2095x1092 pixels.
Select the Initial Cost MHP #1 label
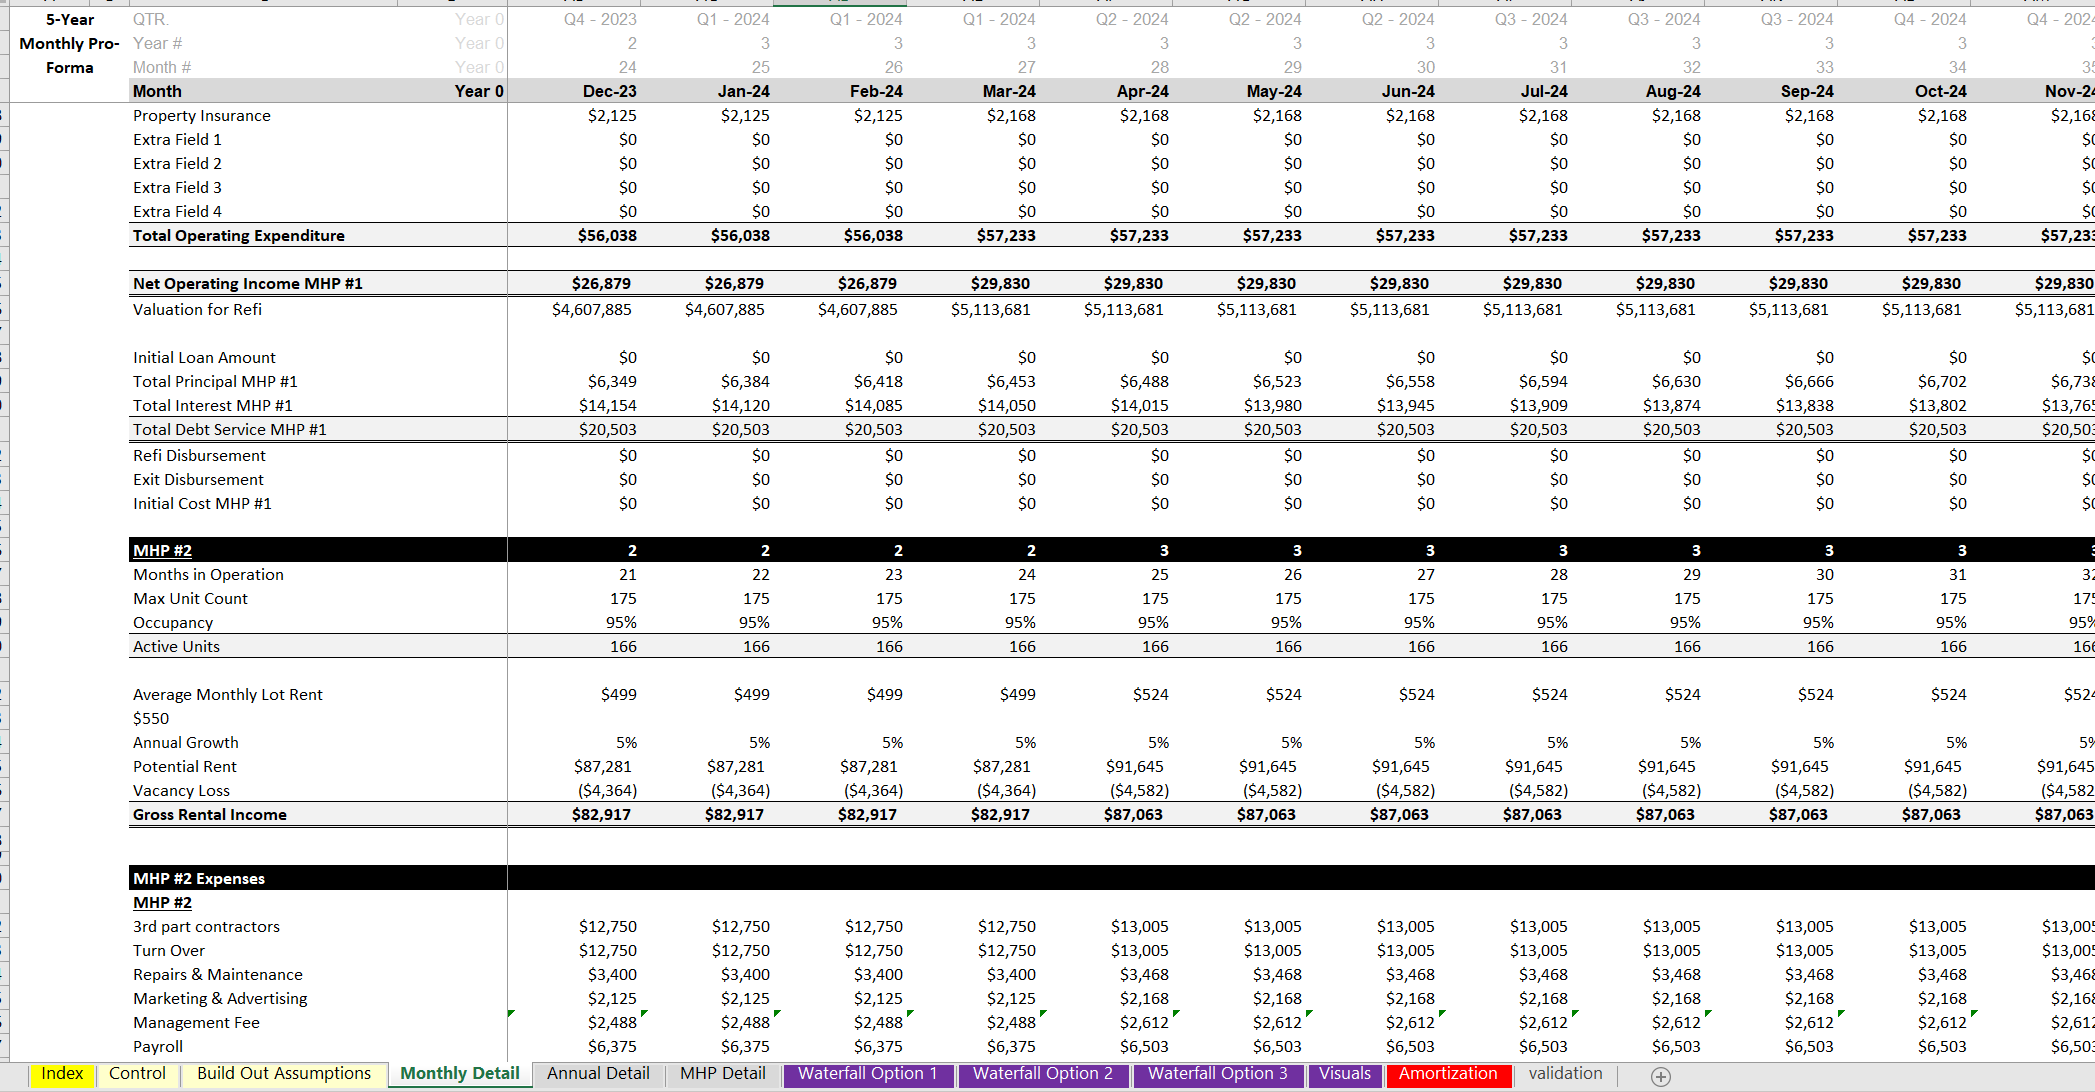pos(202,504)
